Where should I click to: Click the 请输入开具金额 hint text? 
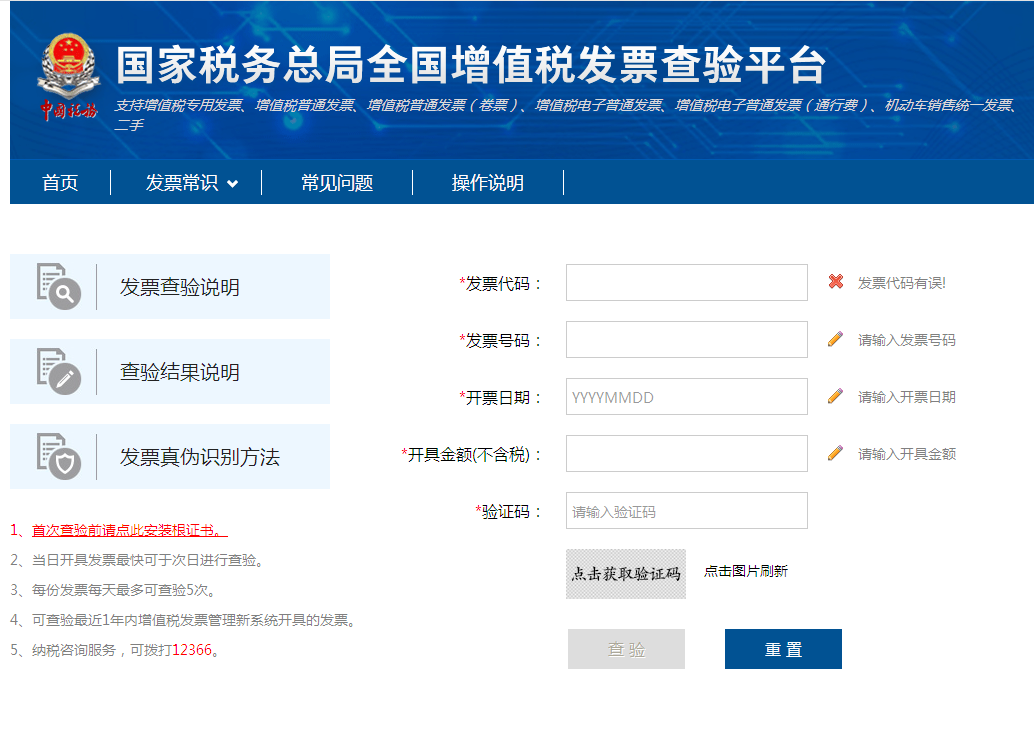point(907,454)
